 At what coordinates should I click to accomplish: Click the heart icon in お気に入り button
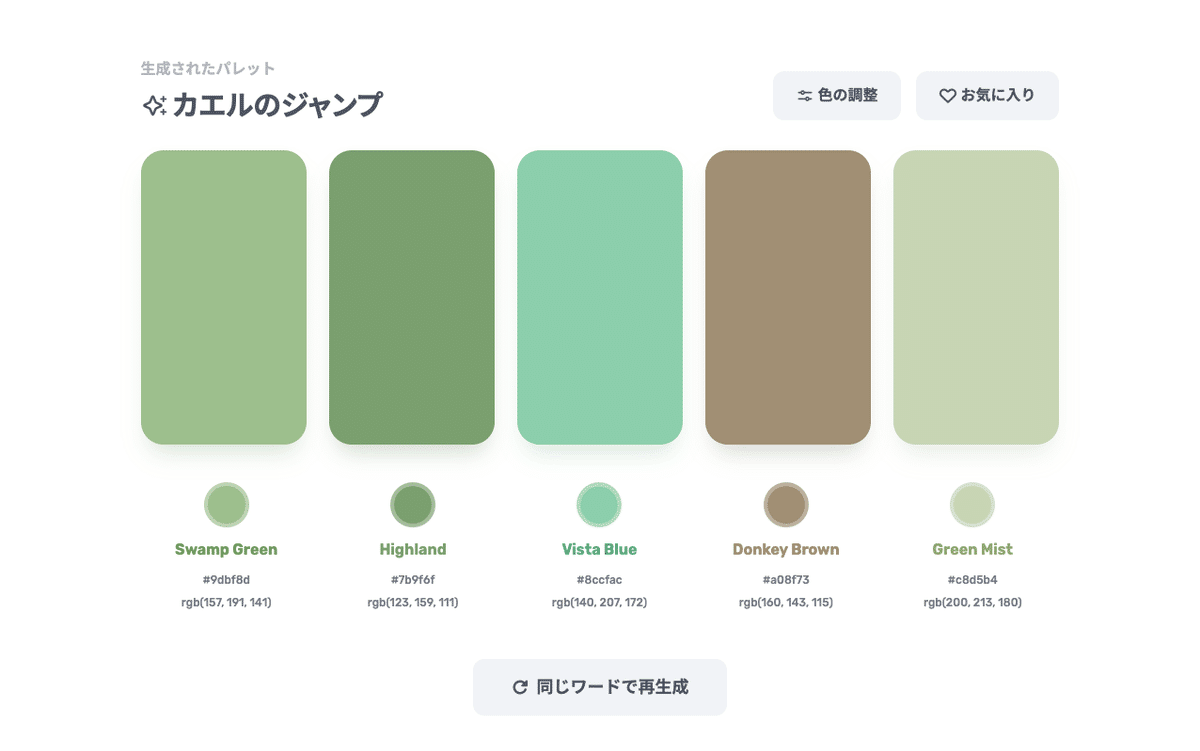(947, 96)
